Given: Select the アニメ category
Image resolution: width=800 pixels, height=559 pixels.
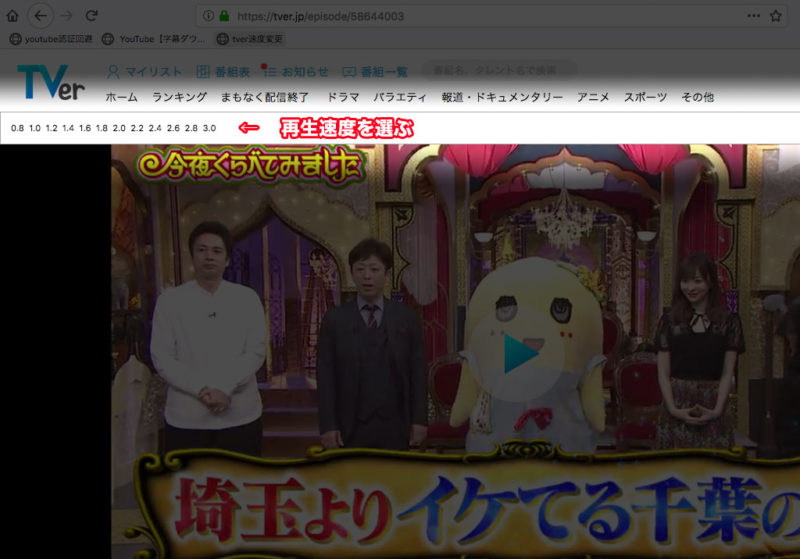Looking at the screenshot, I should [593, 97].
